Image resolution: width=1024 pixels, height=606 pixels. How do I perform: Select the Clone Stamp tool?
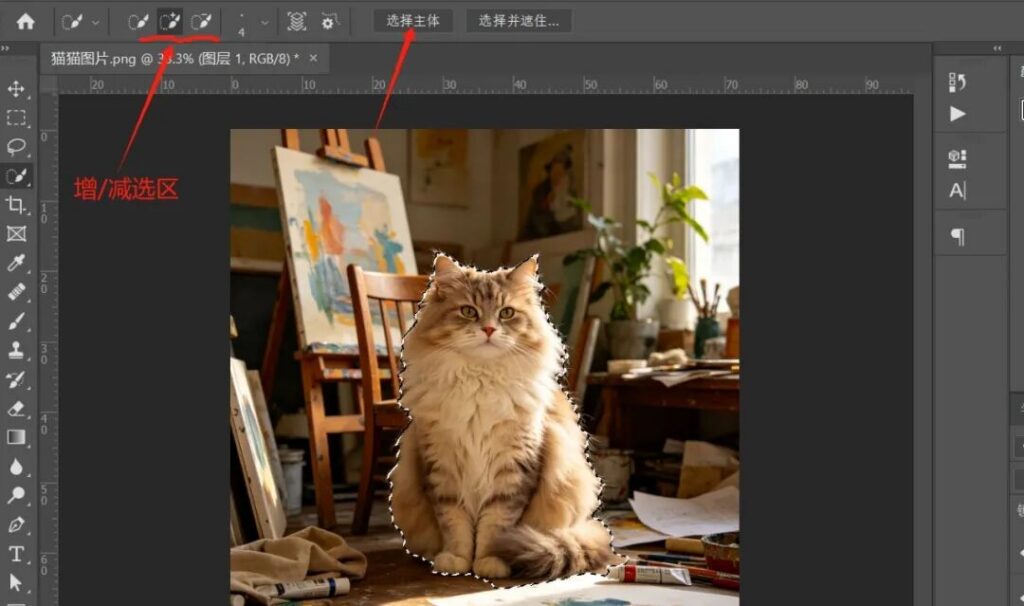click(16, 351)
